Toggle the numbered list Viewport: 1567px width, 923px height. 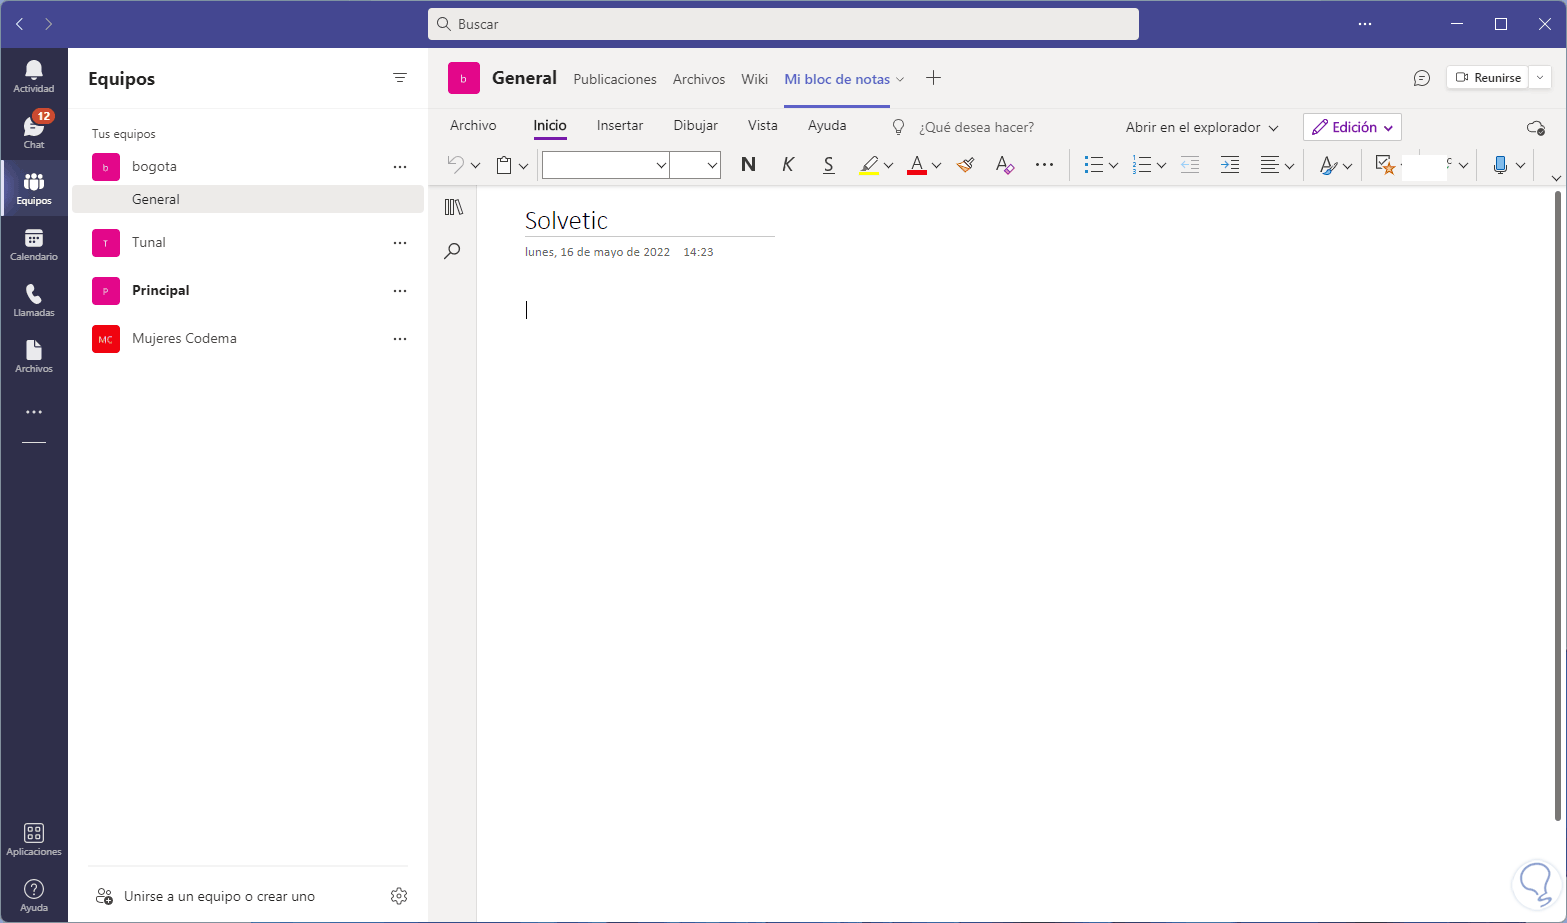tap(1141, 165)
